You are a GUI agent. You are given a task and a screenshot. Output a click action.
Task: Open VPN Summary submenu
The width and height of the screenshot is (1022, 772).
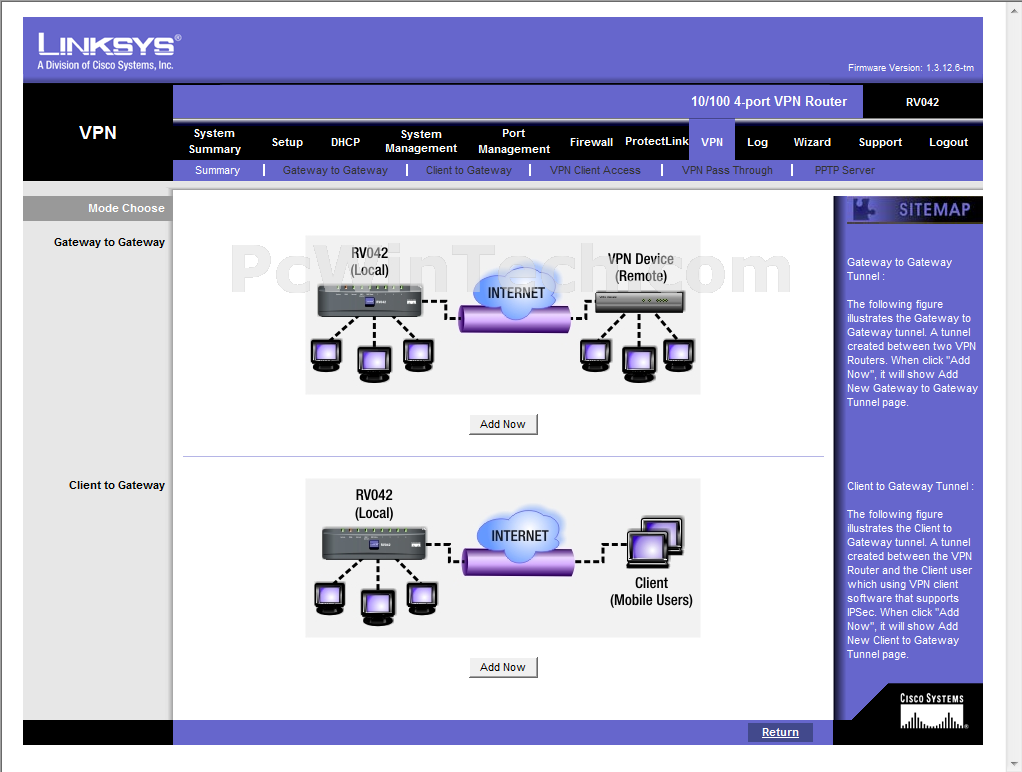pyautogui.click(x=217, y=170)
